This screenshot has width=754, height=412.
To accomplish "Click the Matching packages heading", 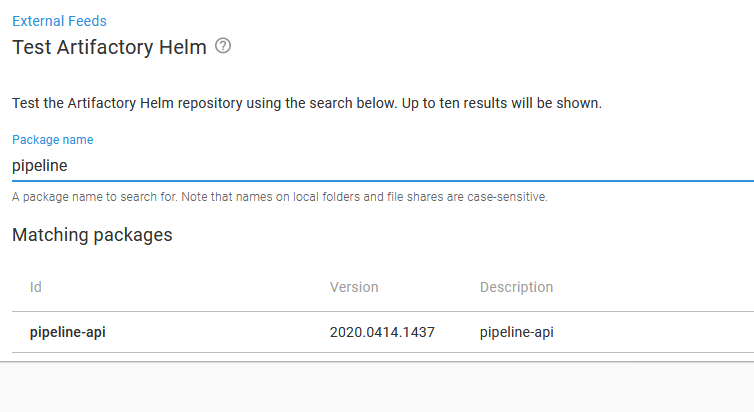I will pos(92,235).
